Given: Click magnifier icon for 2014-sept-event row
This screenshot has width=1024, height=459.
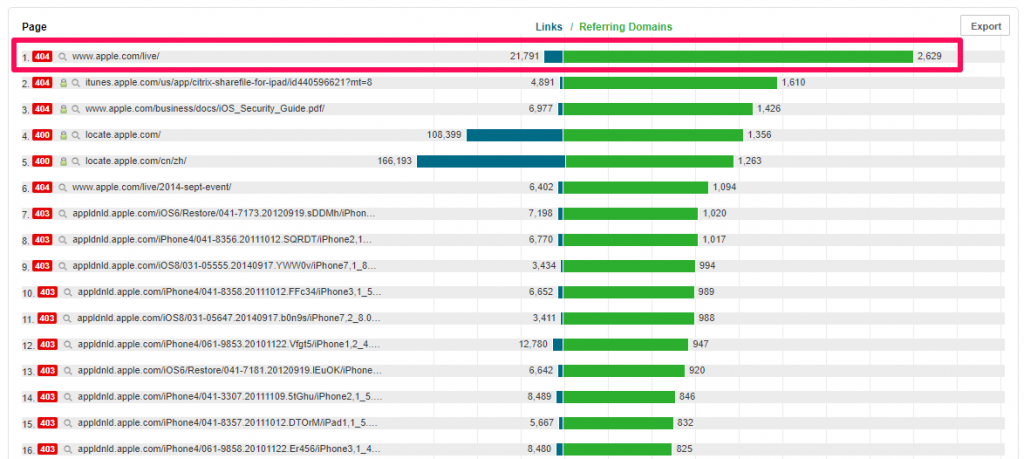Looking at the screenshot, I should 63,187.
